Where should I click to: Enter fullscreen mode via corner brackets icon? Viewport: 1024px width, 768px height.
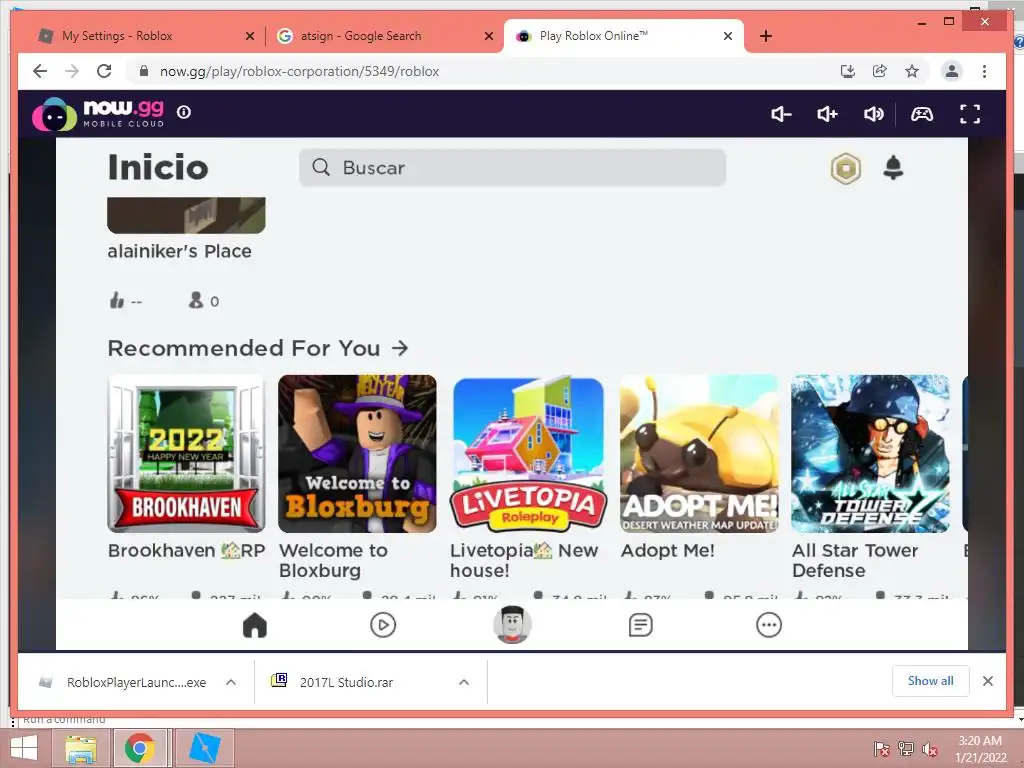click(970, 114)
